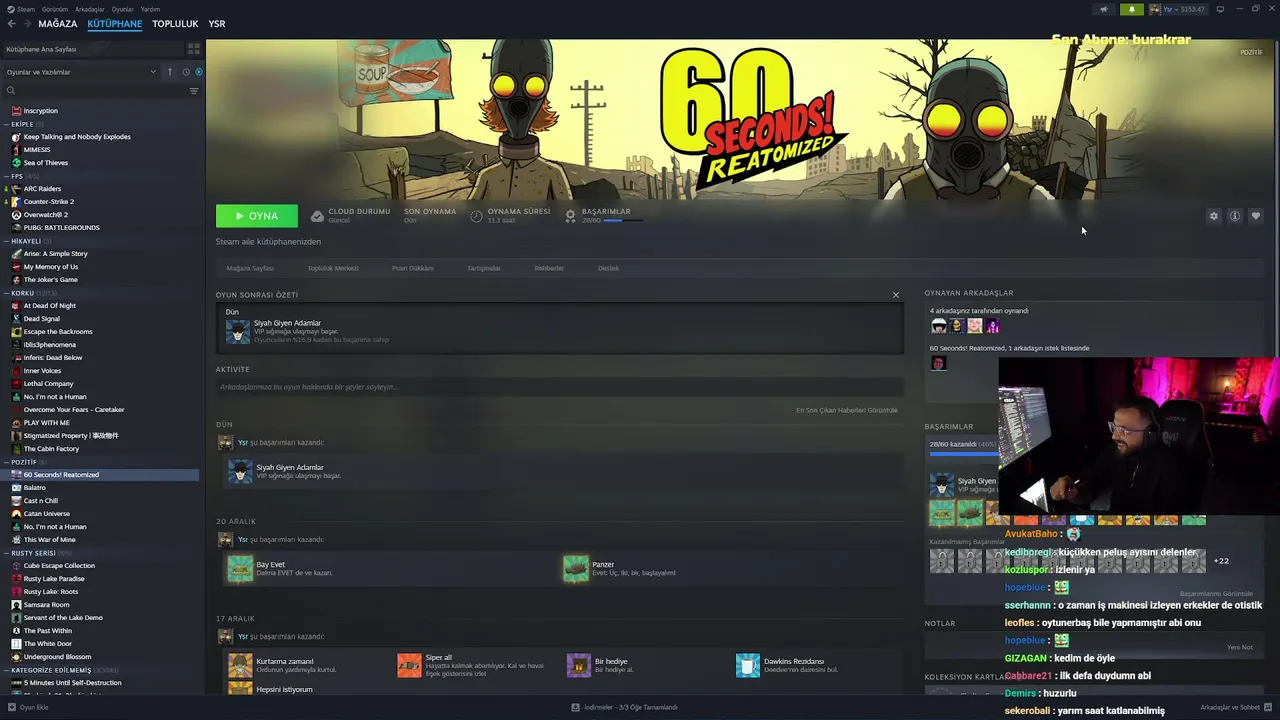The height and width of the screenshot is (720, 1280).
Task: Add game to favorites with heart icon
Action: click(x=1256, y=216)
